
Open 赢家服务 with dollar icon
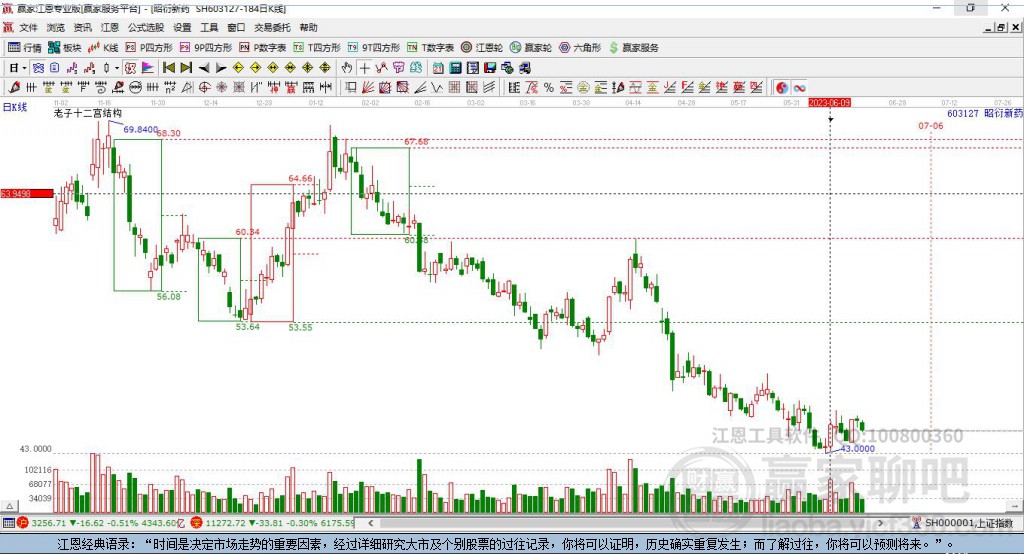coord(634,48)
